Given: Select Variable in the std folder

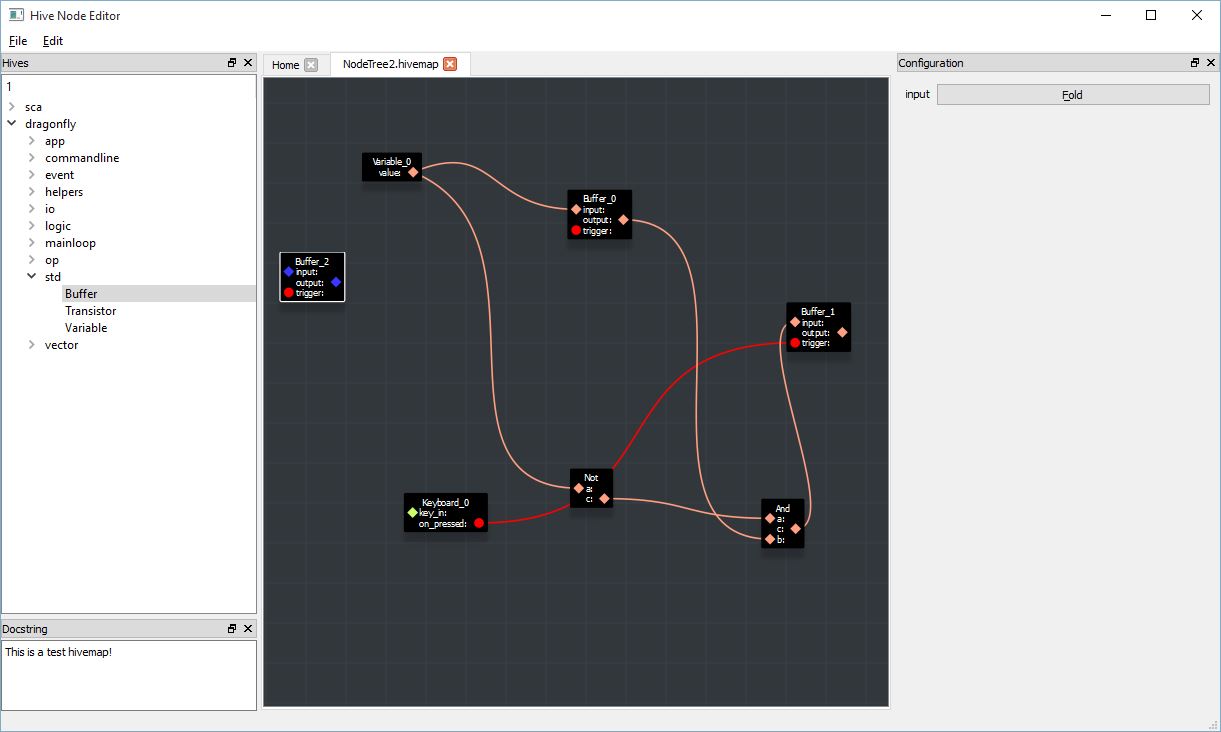Looking at the screenshot, I should point(86,328).
